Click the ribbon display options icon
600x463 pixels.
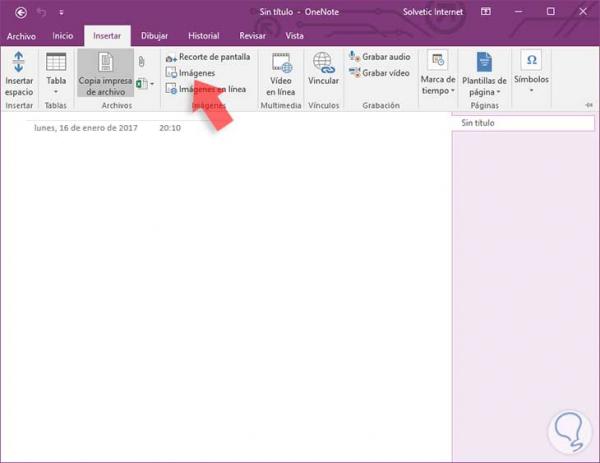486,12
